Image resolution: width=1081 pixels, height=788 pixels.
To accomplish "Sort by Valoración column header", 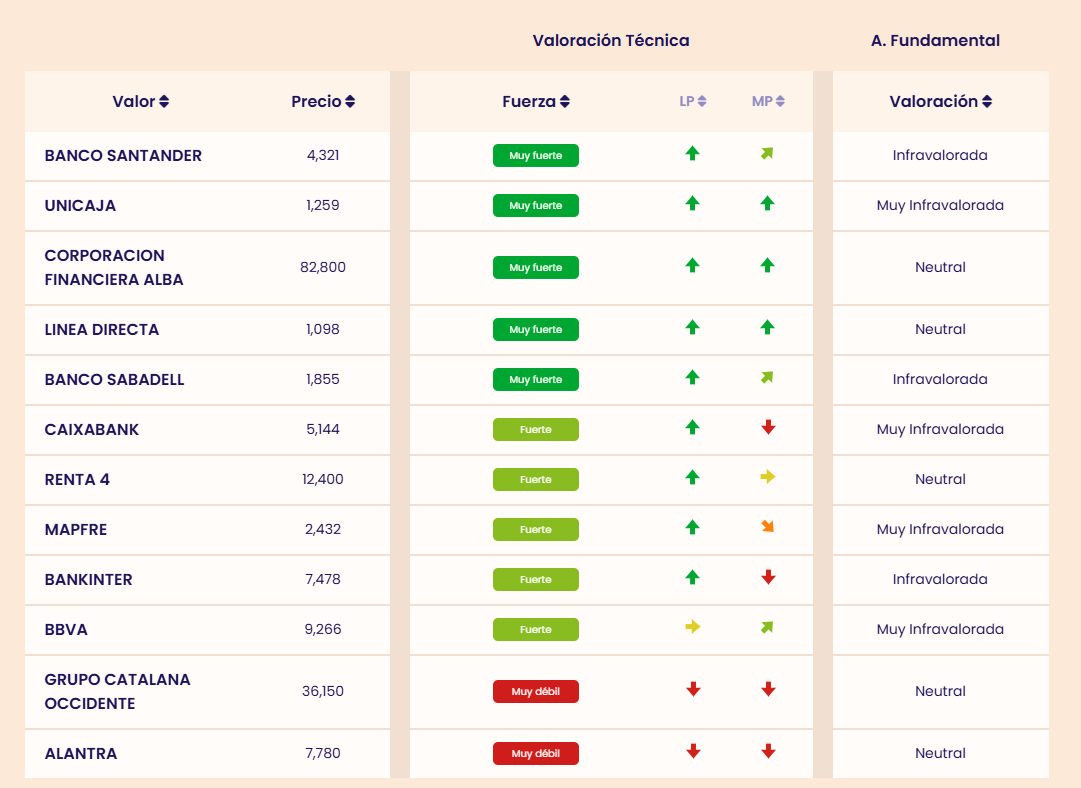I will [940, 102].
